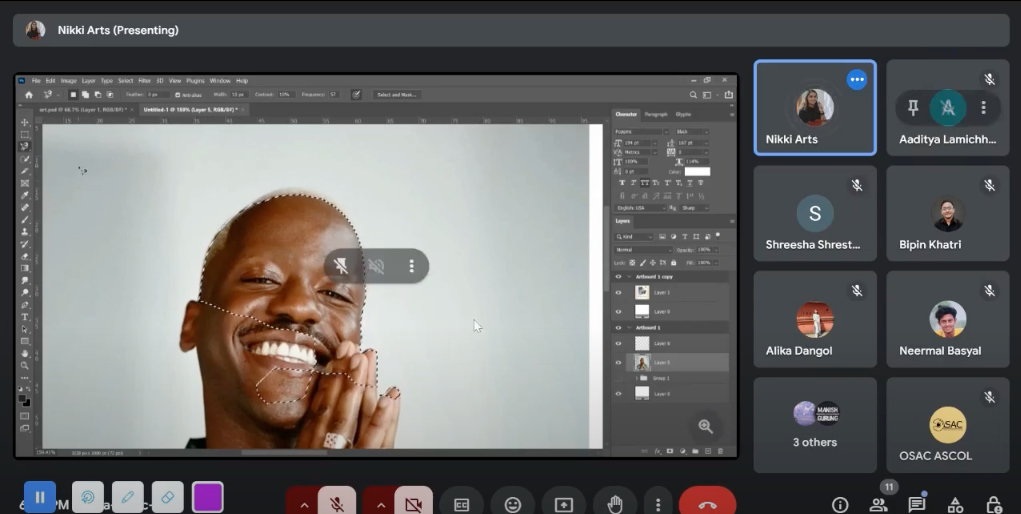
Task: Click the blue pause button
Action: pos(40,497)
